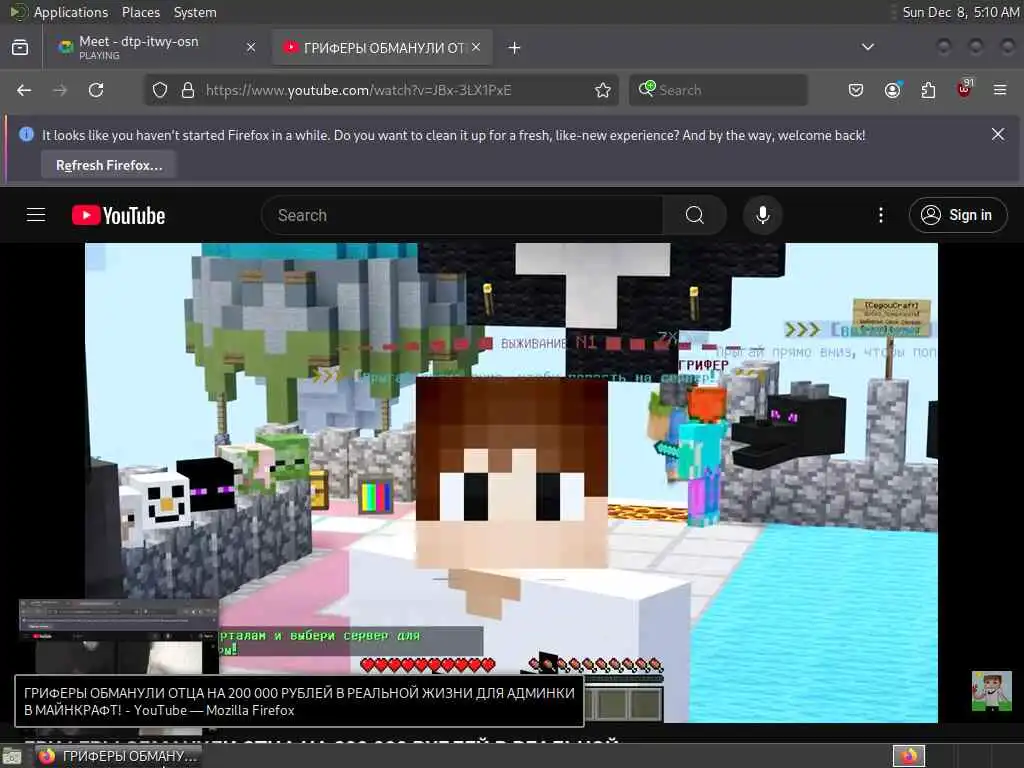Reload the current YouTube page

click(96, 90)
